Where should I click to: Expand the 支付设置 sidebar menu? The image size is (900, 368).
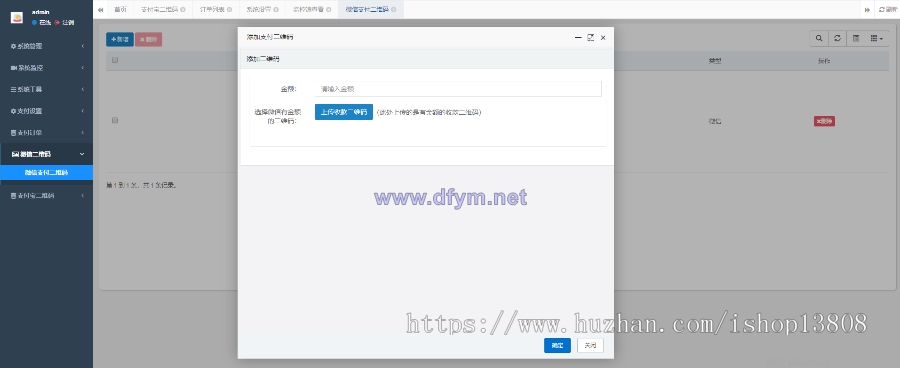click(x=46, y=111)
